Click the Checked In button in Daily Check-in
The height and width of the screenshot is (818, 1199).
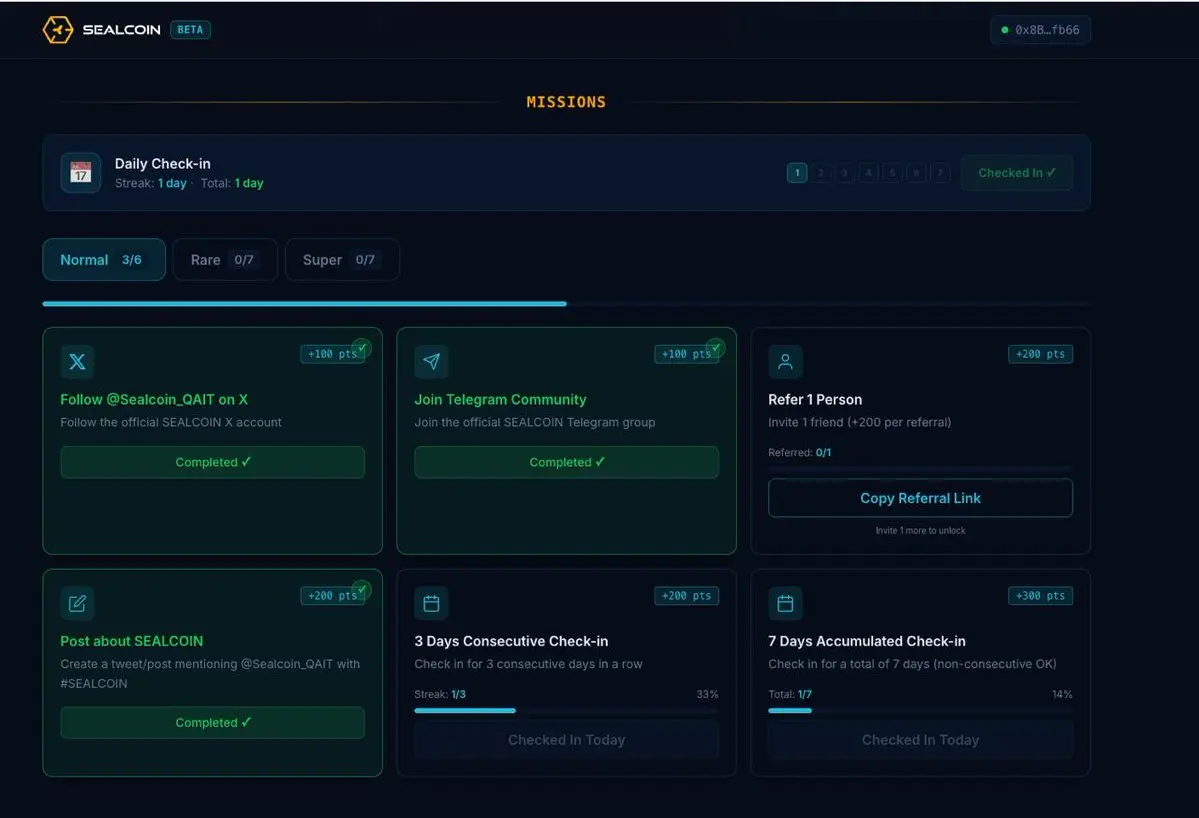[1017, 173]
